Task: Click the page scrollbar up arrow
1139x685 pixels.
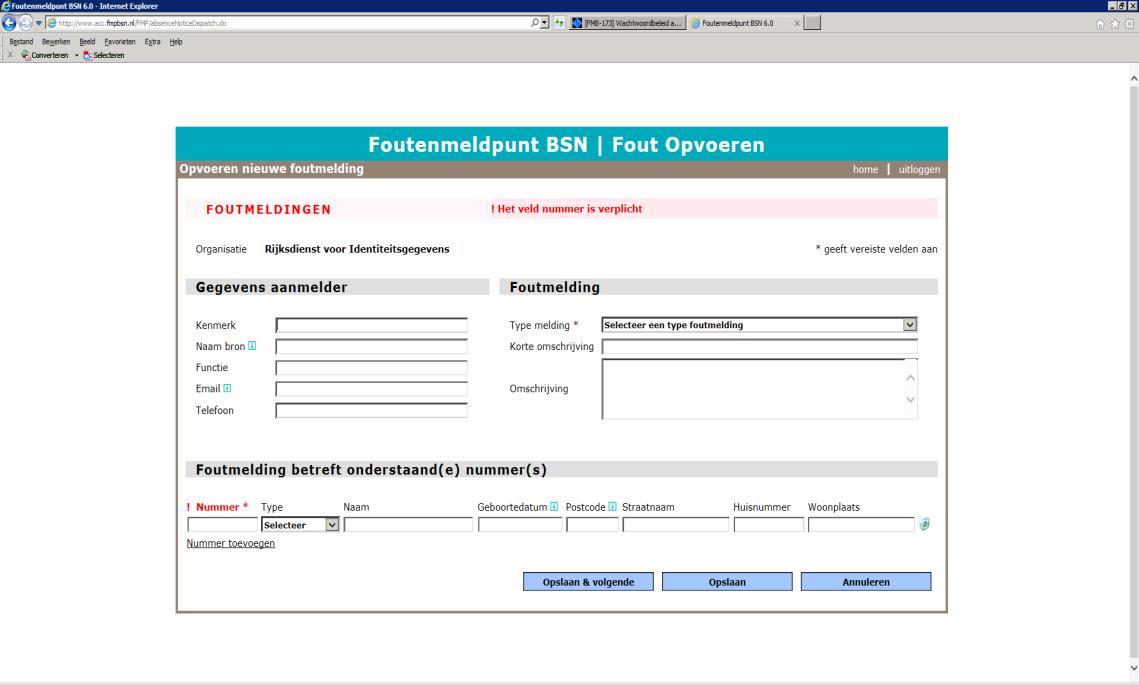Action: click(1133, 78)
